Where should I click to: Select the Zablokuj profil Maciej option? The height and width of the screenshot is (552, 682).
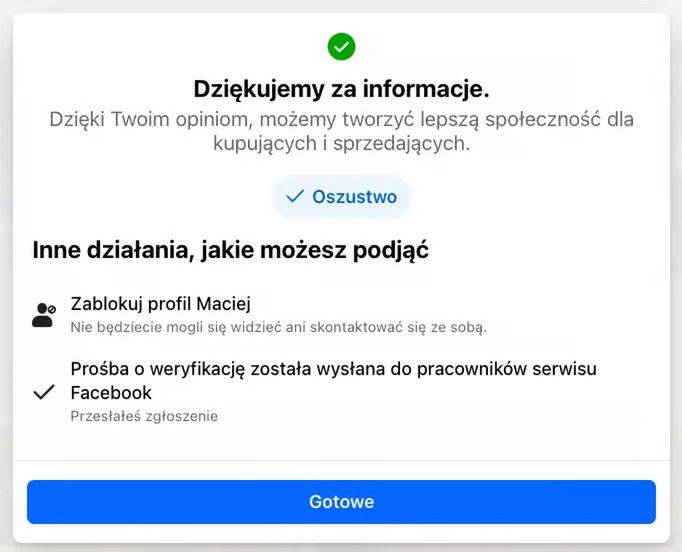point(160,304)
